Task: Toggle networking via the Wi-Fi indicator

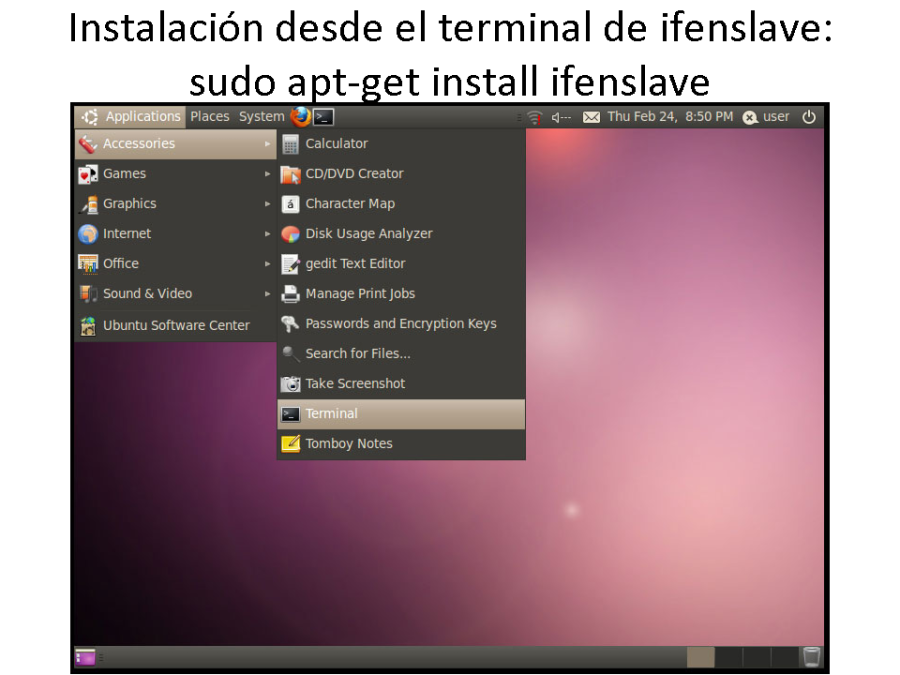Action: point(534,116)
